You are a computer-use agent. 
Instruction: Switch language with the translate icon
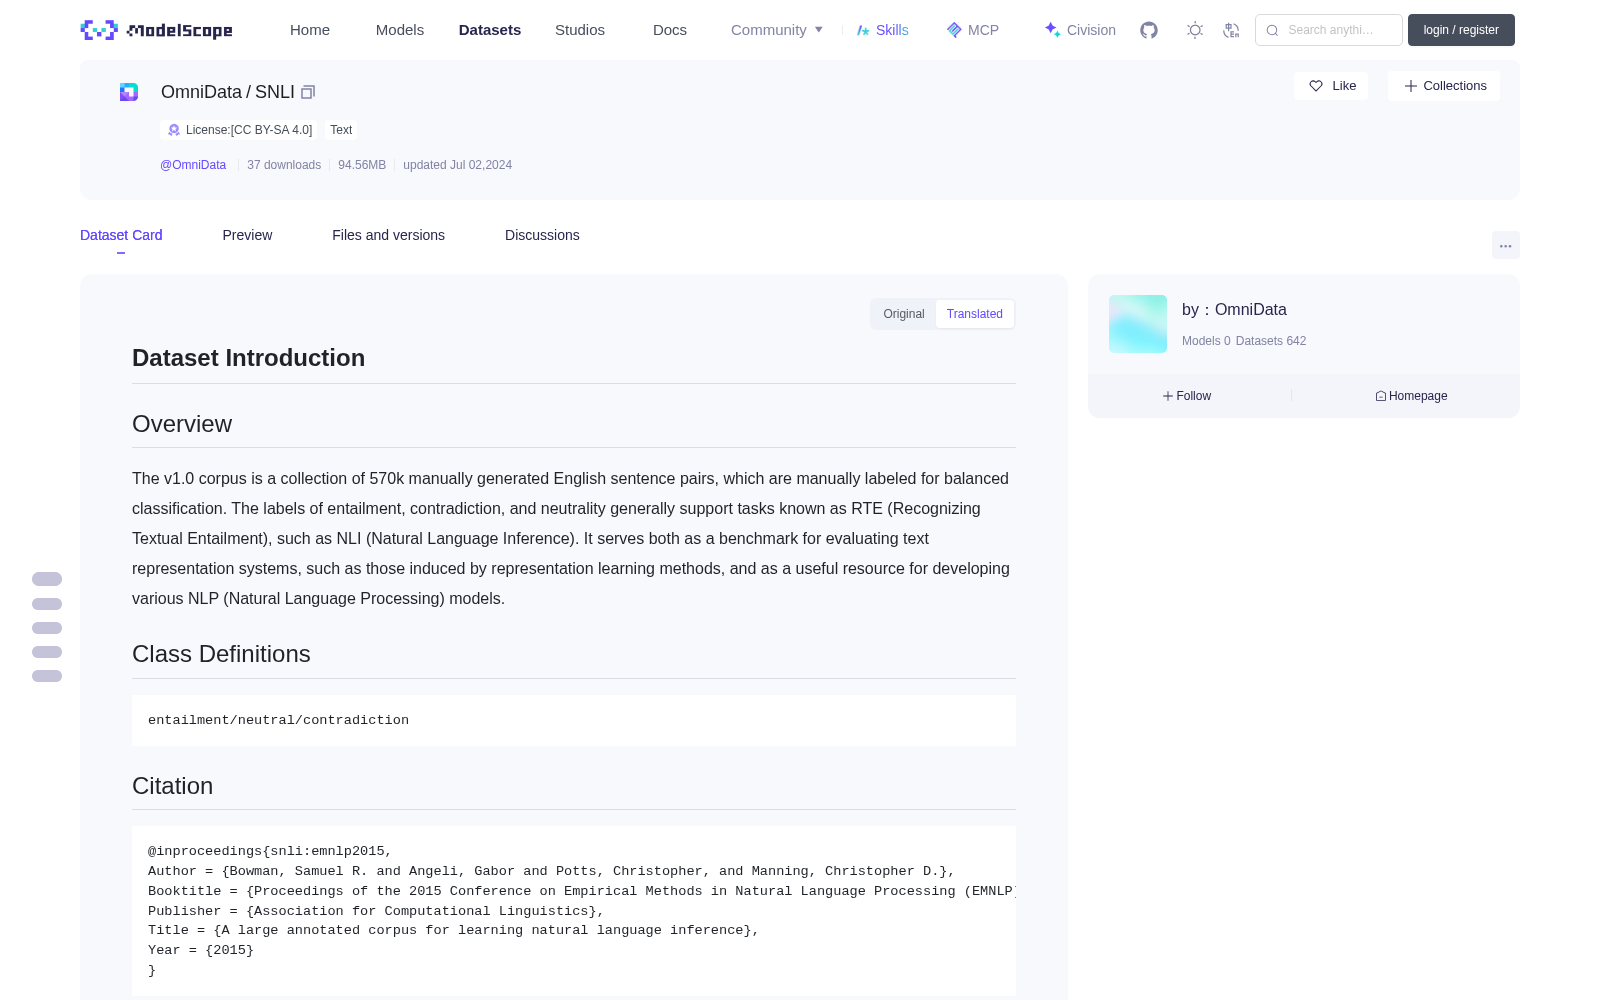pyautogui.click(x=1232, y=30)
